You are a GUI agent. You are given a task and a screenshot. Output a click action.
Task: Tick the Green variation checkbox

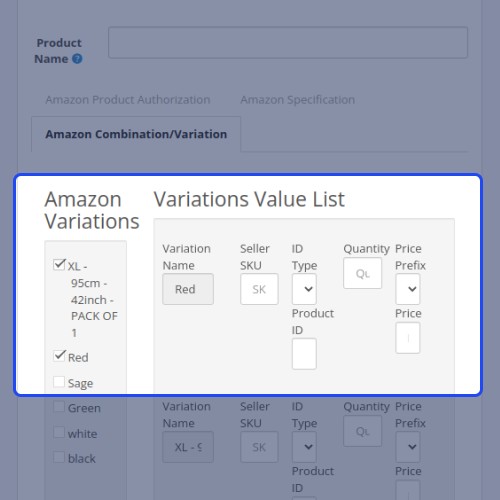point(59,407)
